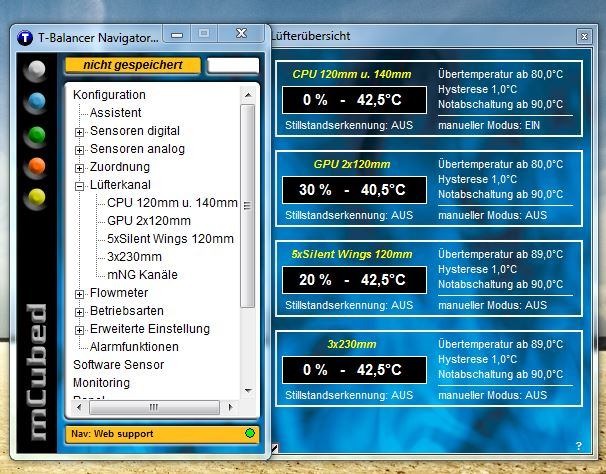Click the GPU '30 % - 40,5°C' display

354,190
